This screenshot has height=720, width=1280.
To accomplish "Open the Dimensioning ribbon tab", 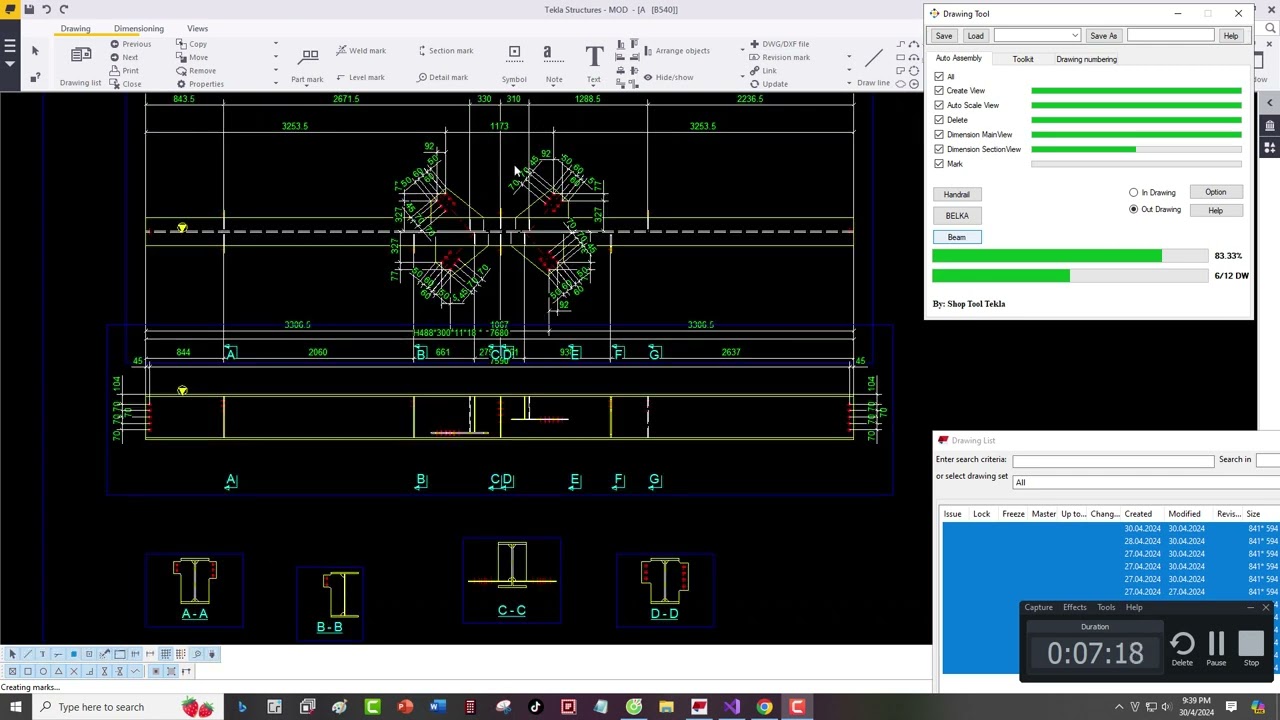I will [x=138, y=28].
